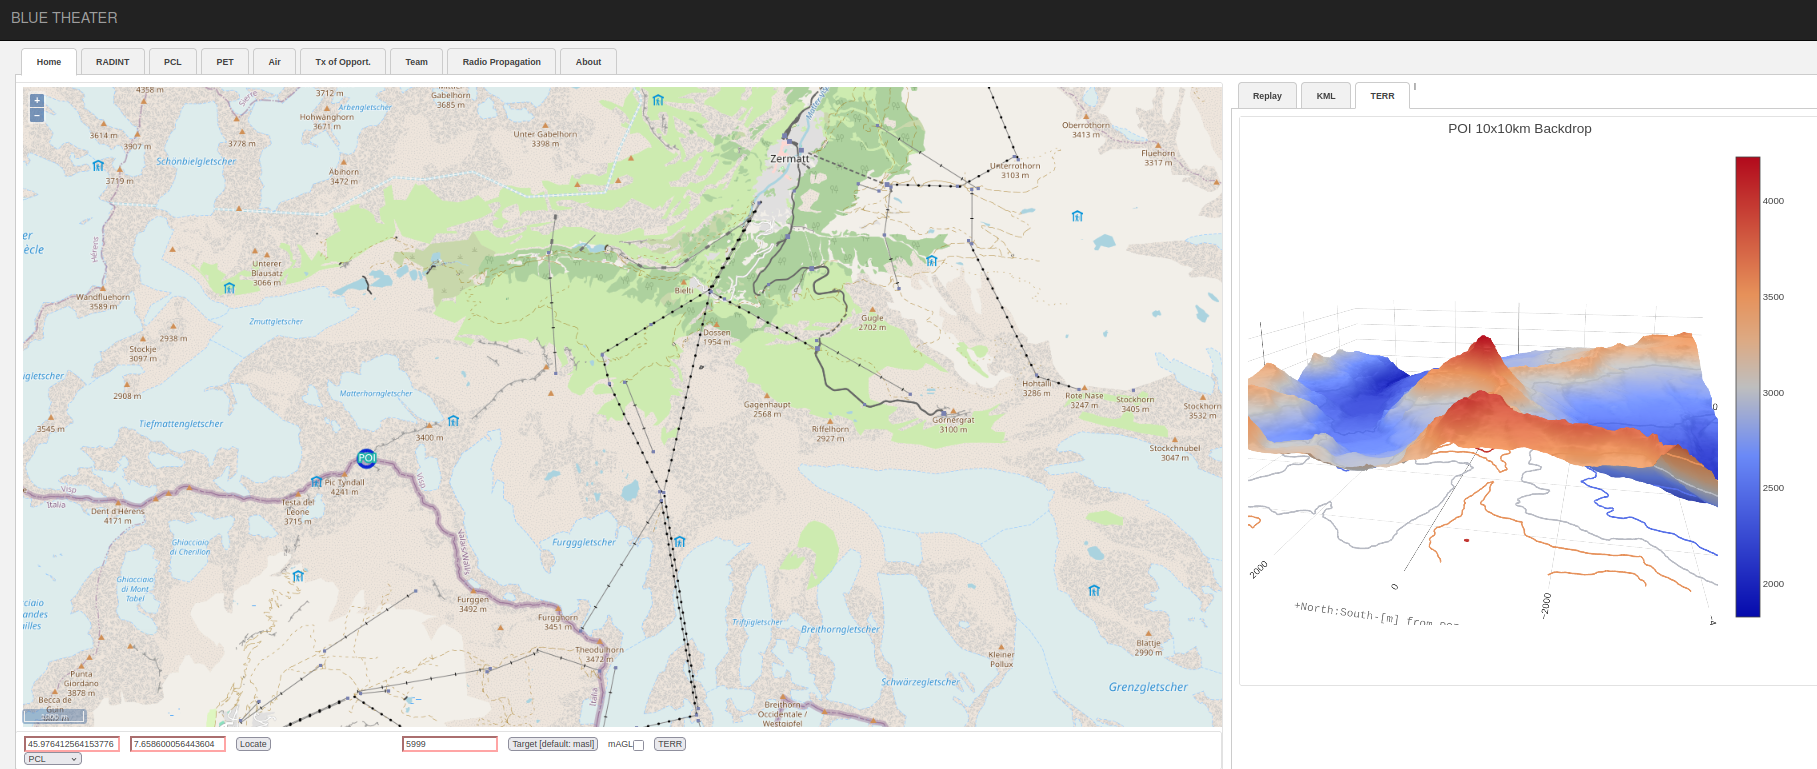Zoom in the map with plus button
This screenshot has width=1817, height=769.
(x=37, y=100)
